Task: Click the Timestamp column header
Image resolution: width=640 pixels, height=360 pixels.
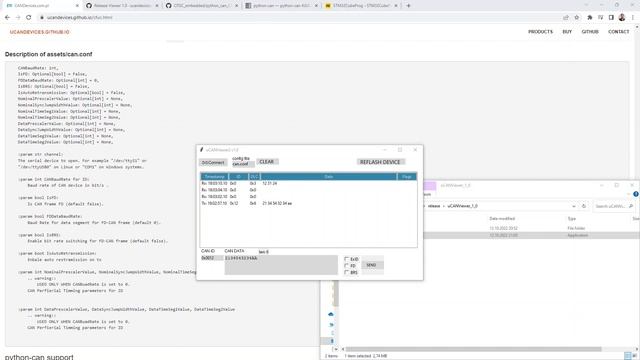Action: click(x=214, y=177)
